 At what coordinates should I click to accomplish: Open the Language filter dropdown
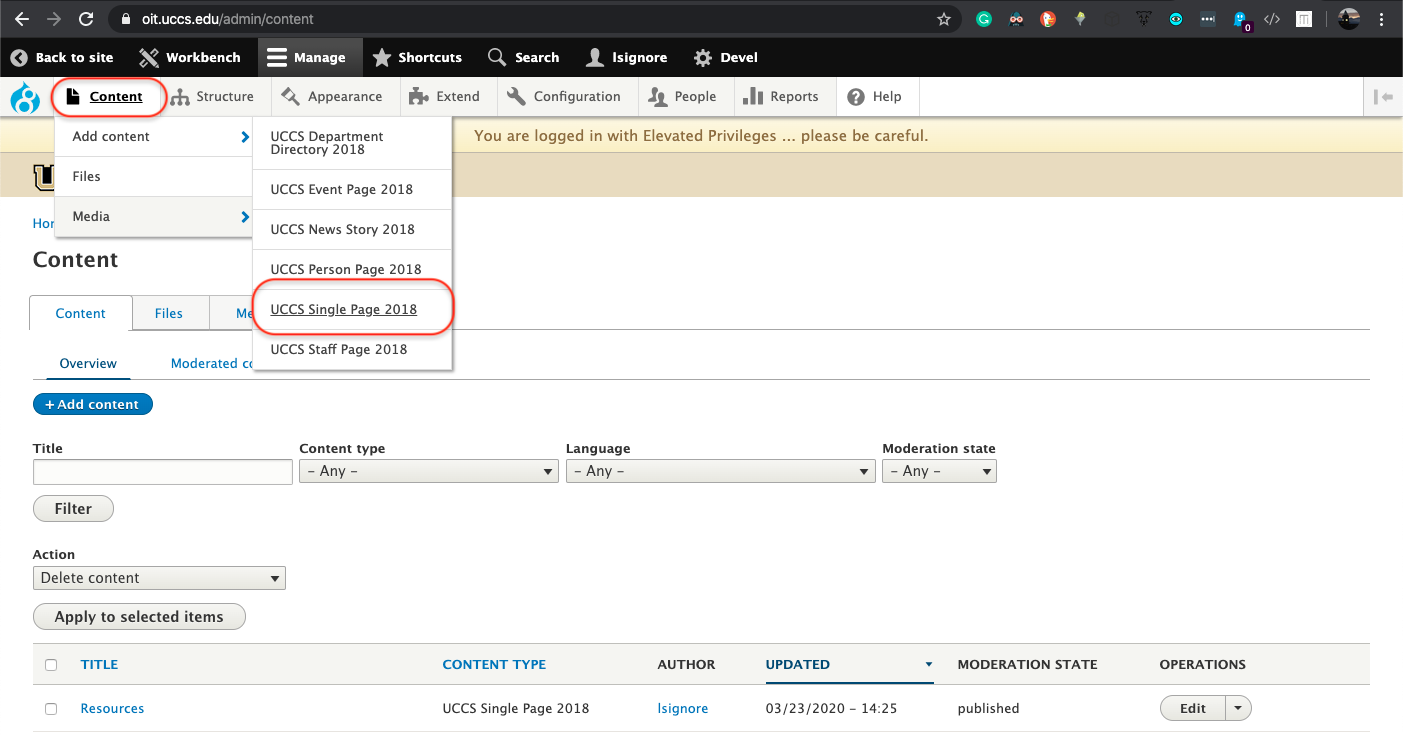point(720,471)
